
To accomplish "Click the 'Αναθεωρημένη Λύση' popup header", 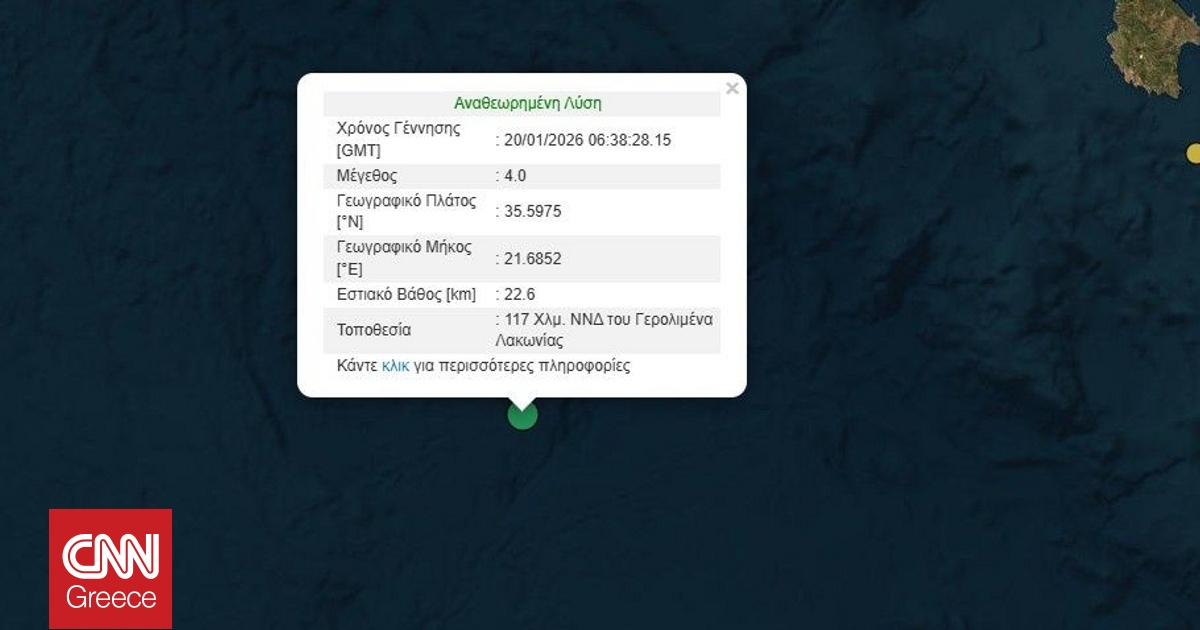I will pos(527,103).
